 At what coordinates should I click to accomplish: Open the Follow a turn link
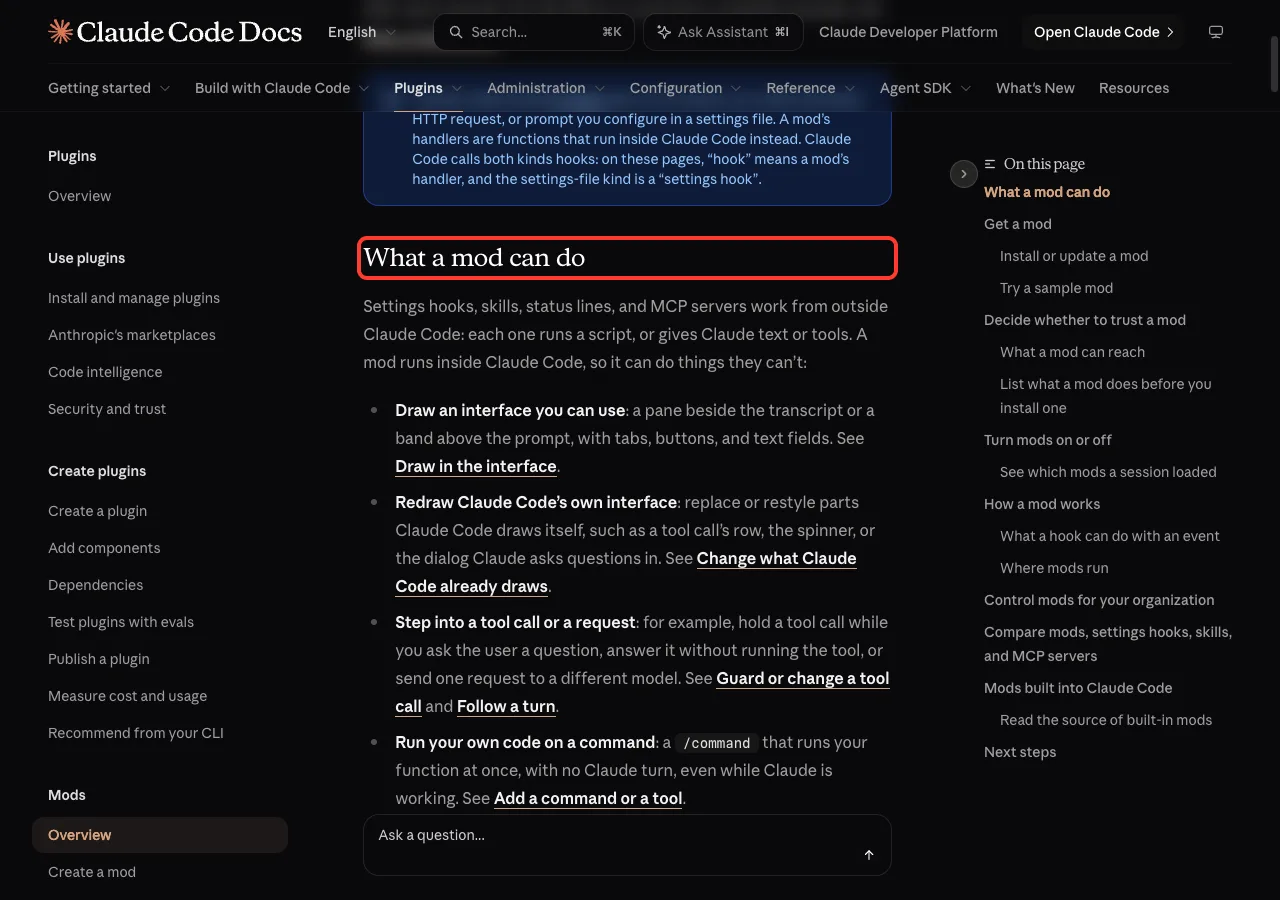point(506,706)
